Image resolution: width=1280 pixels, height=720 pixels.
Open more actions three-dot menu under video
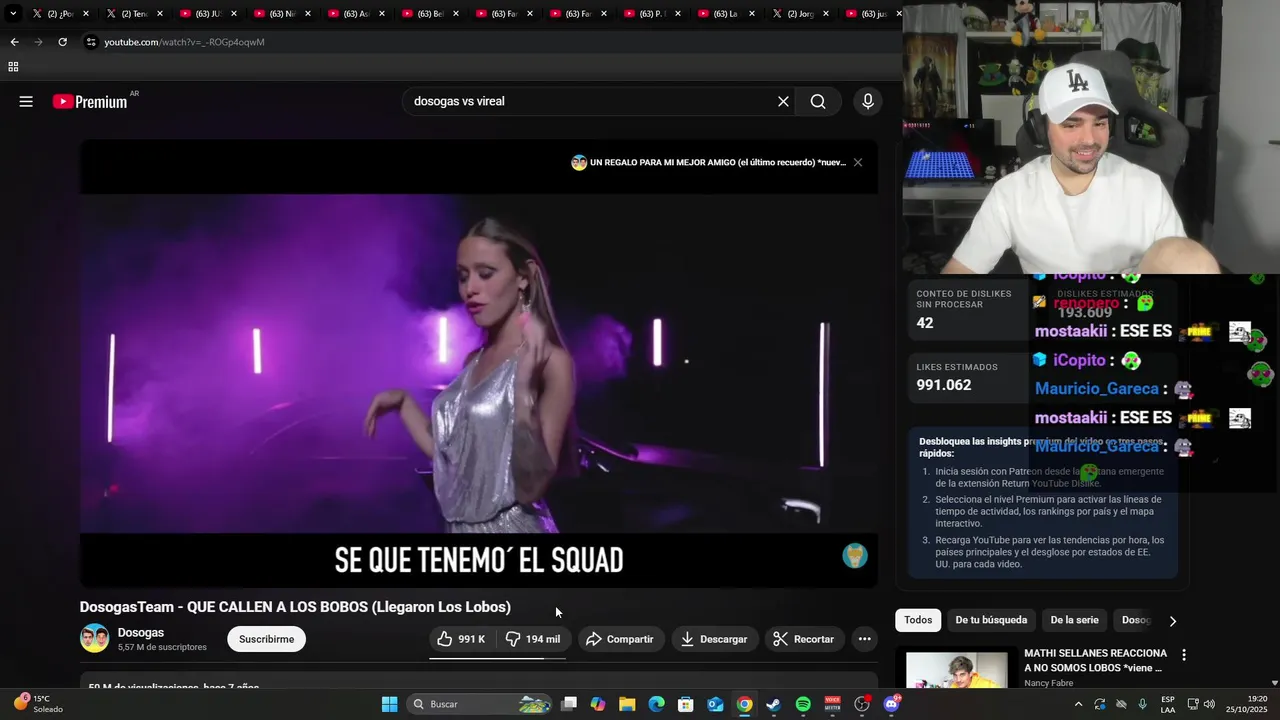(864, 639)
